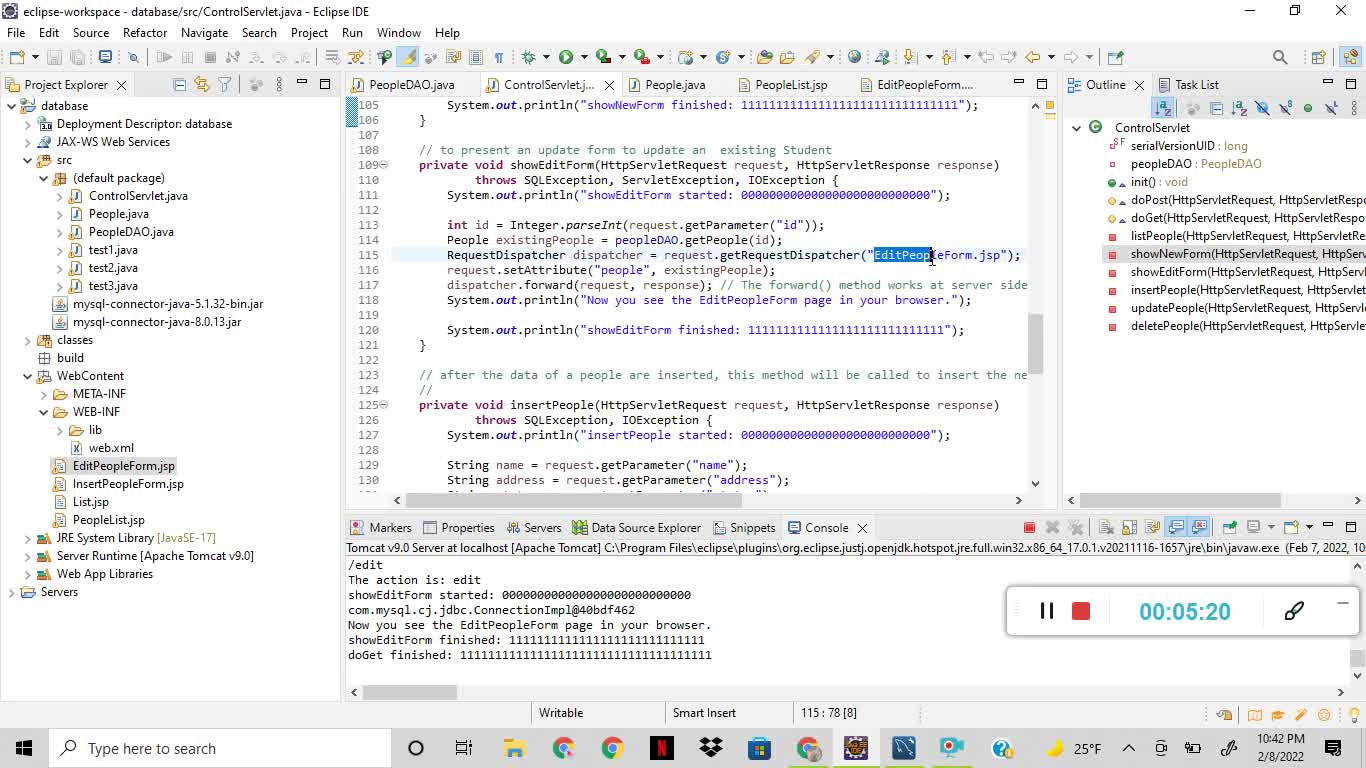1366x768 pixels.
Task: Expand JRE System Library node
Action: click(28, 538)
